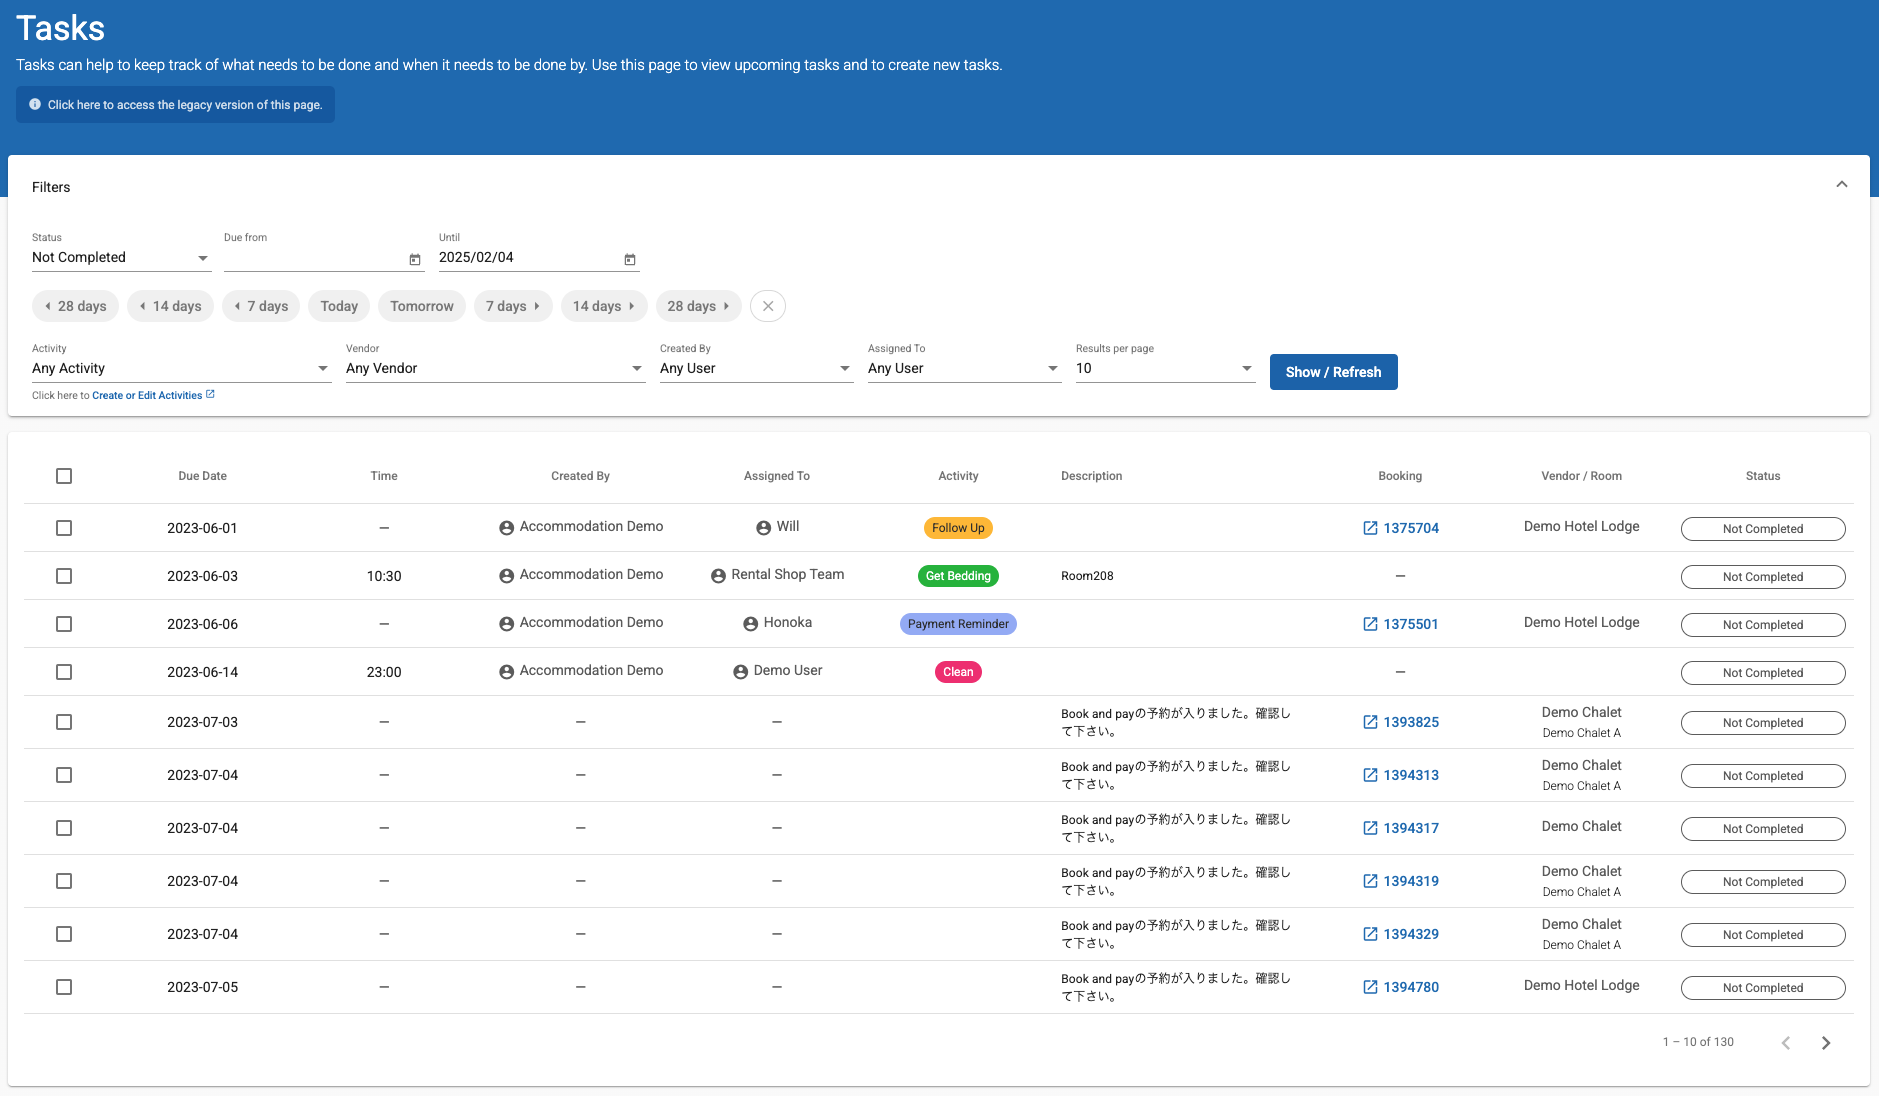Image resolution: width=1879 pixels, height=1096 pixels.
Task: Select the 2023-07-05 task checkbox
Action: click(64, 987)
